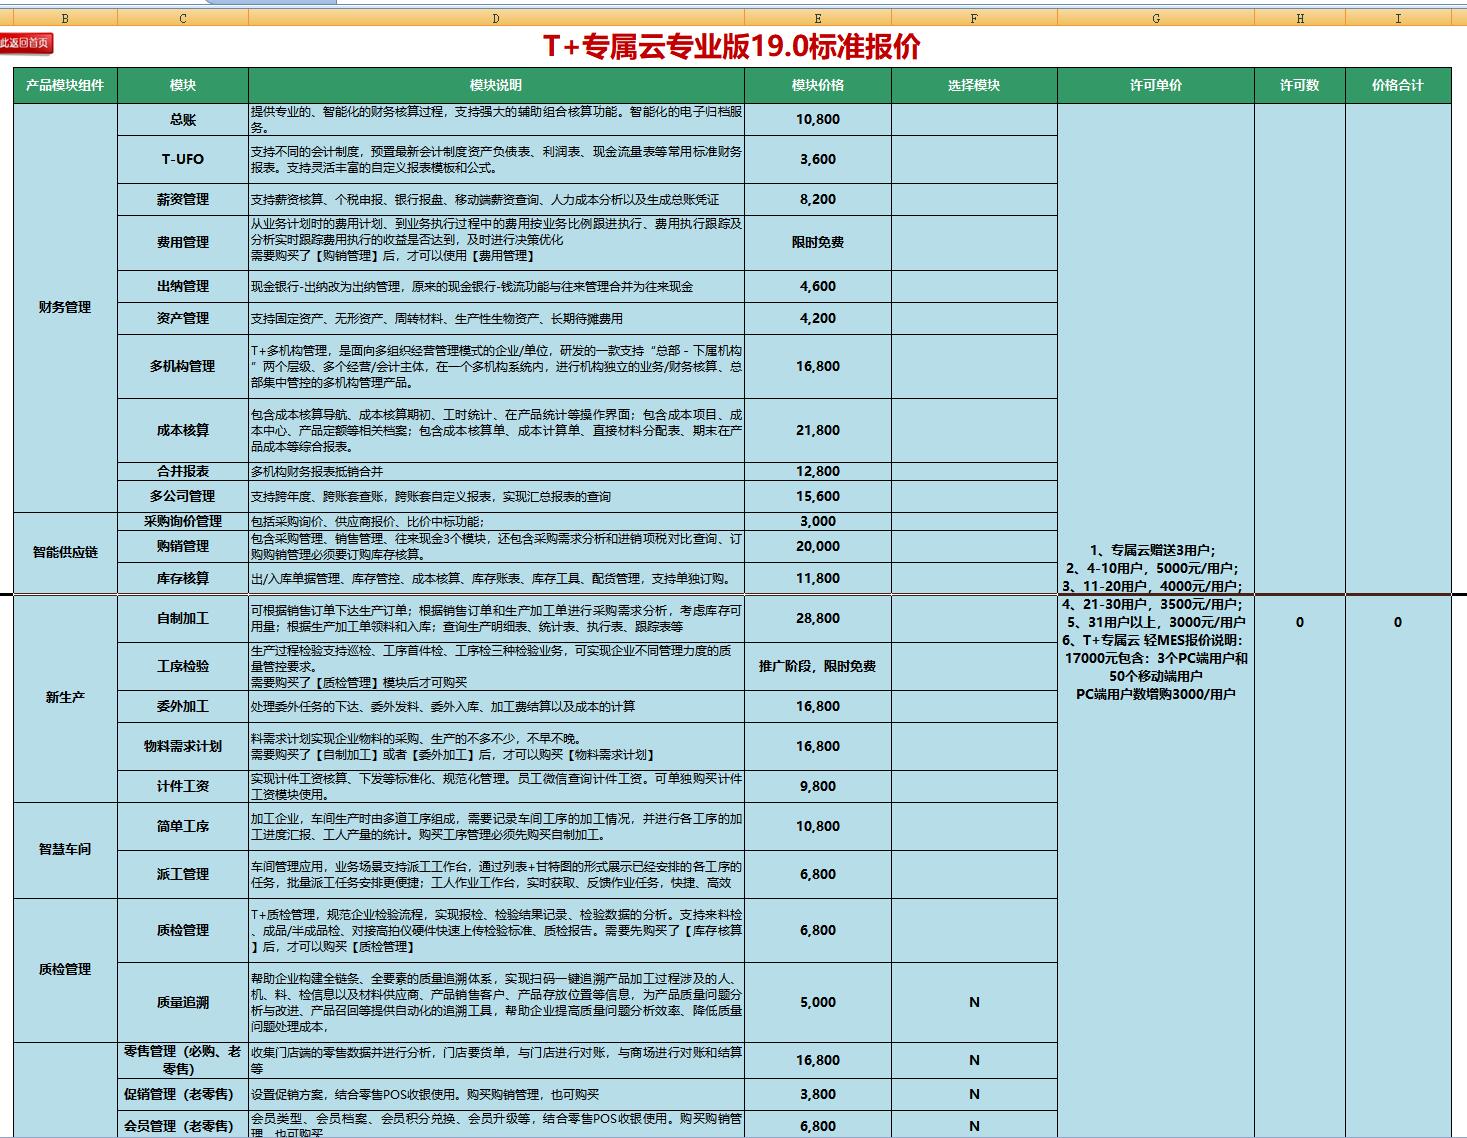
Task: Click the 总账 module description cell
Action: click(x=496, y=119)
